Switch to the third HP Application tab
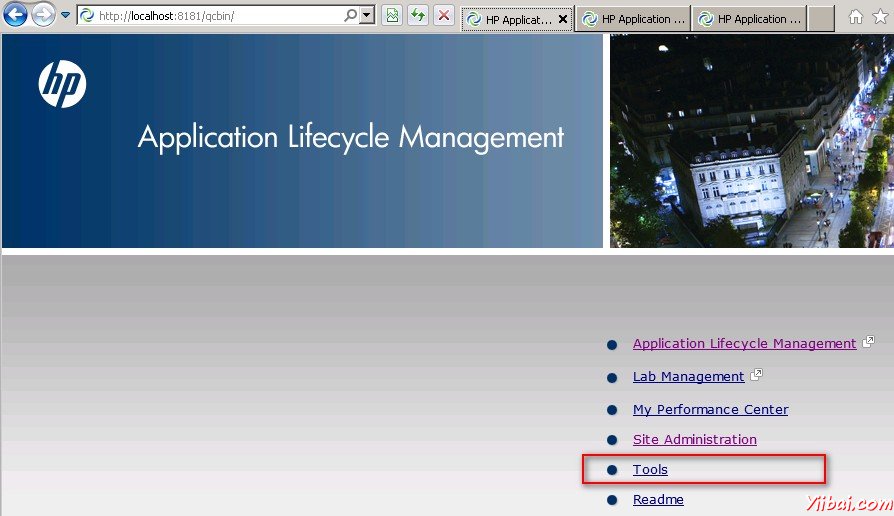The image size is (894, 516). pos(749,19)
